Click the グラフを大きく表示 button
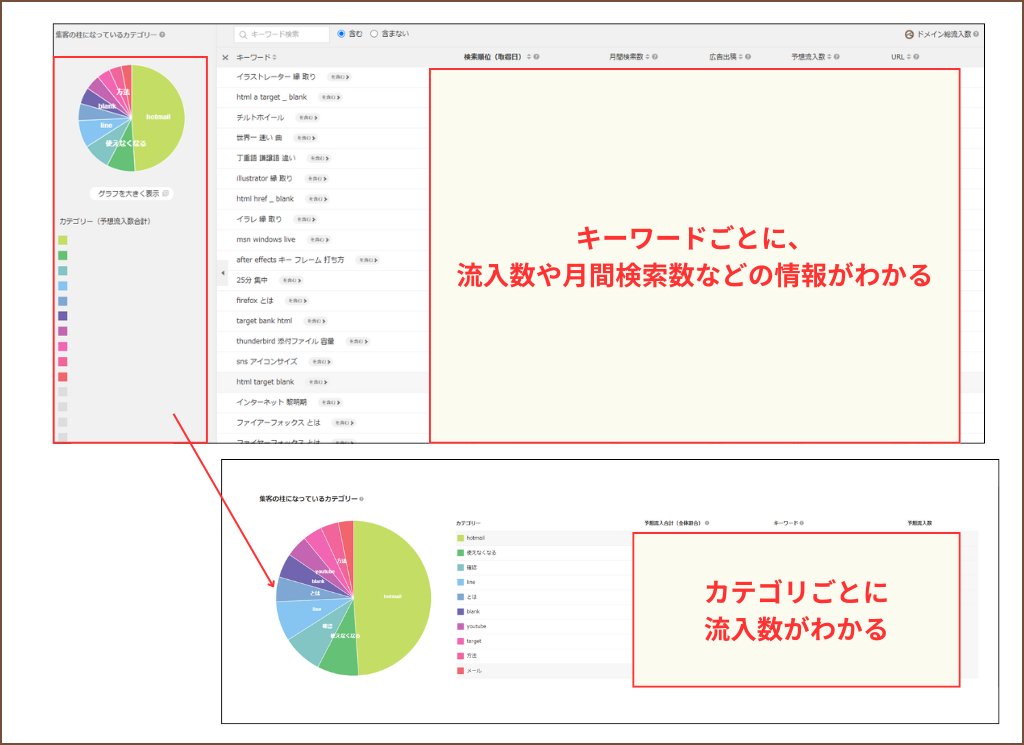The image size is (1024, 745). pyautogui.click(x=132, y=194)
